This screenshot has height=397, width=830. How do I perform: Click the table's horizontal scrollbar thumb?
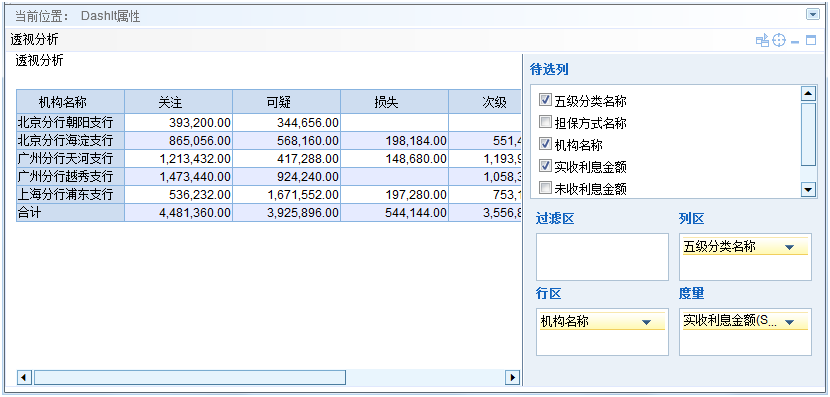(190, 377)
